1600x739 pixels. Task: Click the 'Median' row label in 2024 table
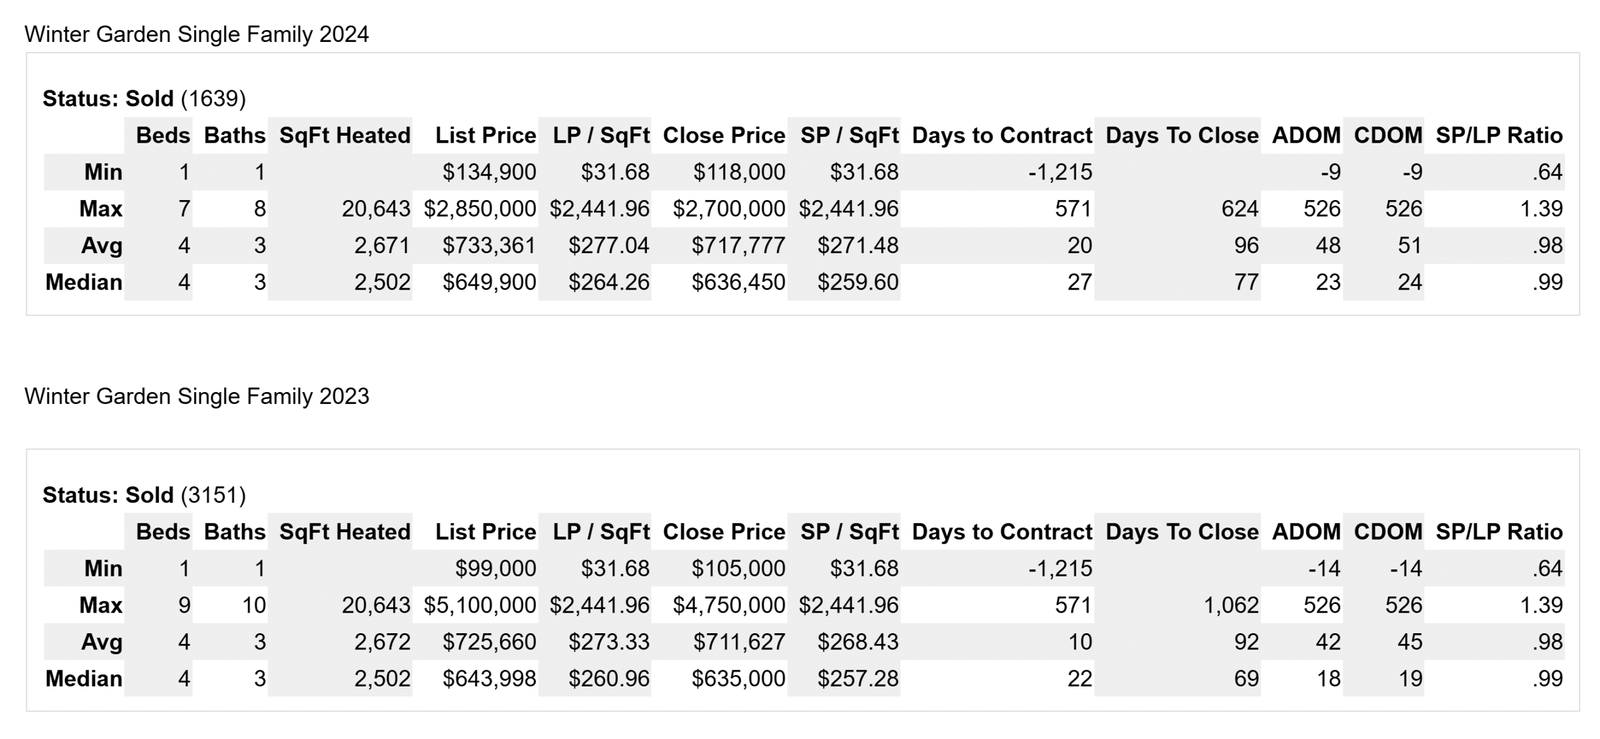84,283
